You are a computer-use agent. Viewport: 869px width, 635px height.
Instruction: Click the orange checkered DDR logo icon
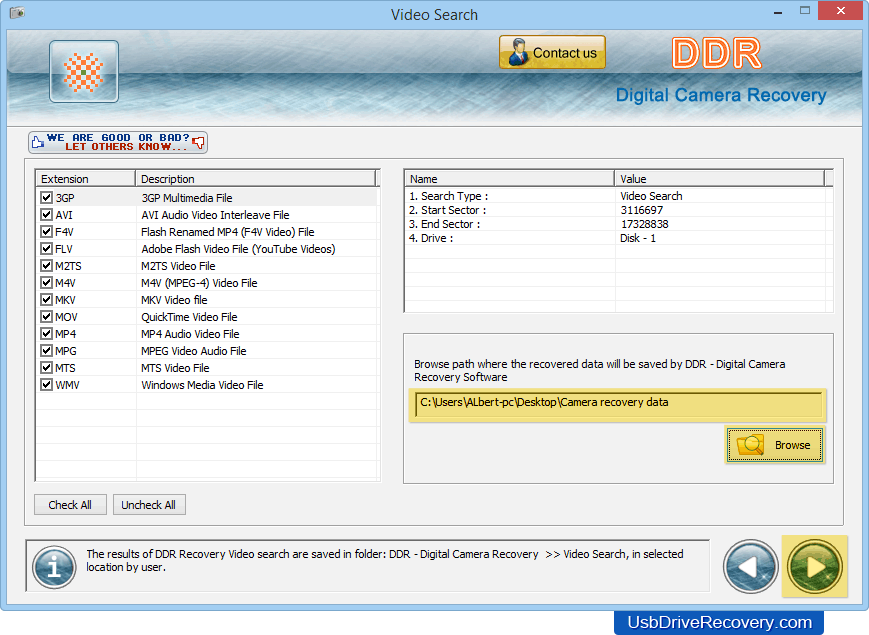tap(84, 72)
